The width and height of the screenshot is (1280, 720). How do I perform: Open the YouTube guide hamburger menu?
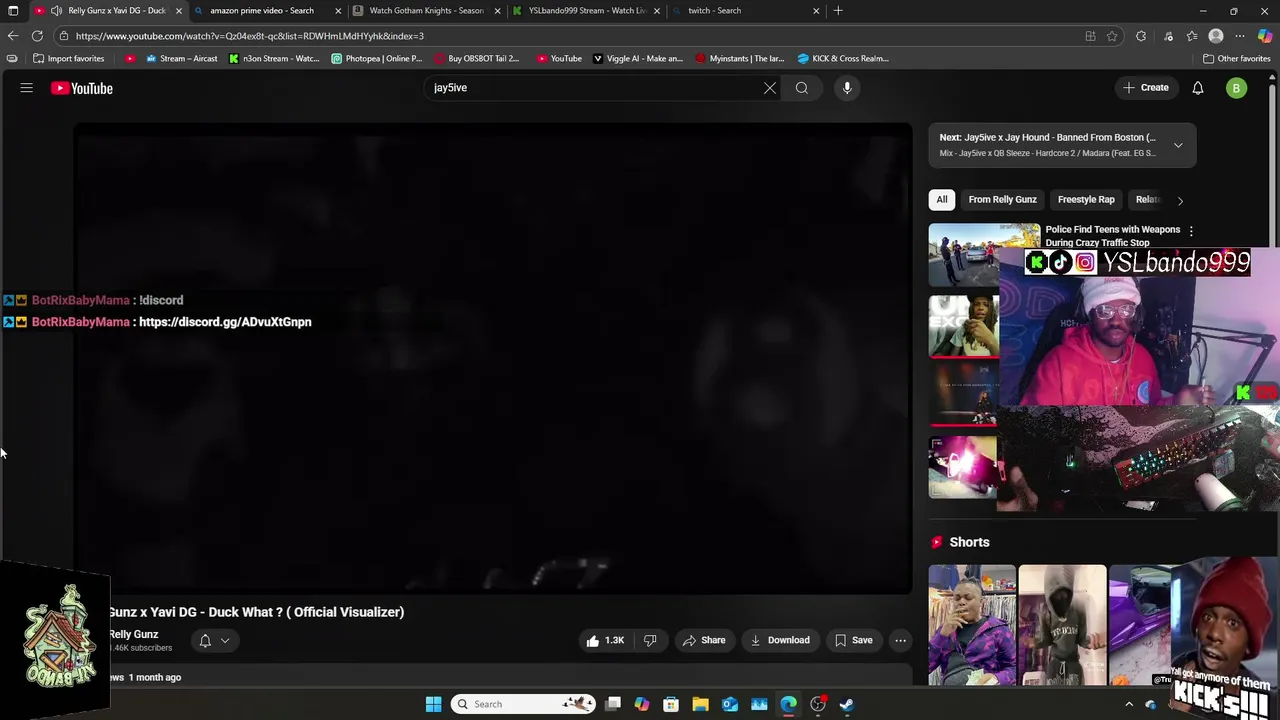click(27, 88)
